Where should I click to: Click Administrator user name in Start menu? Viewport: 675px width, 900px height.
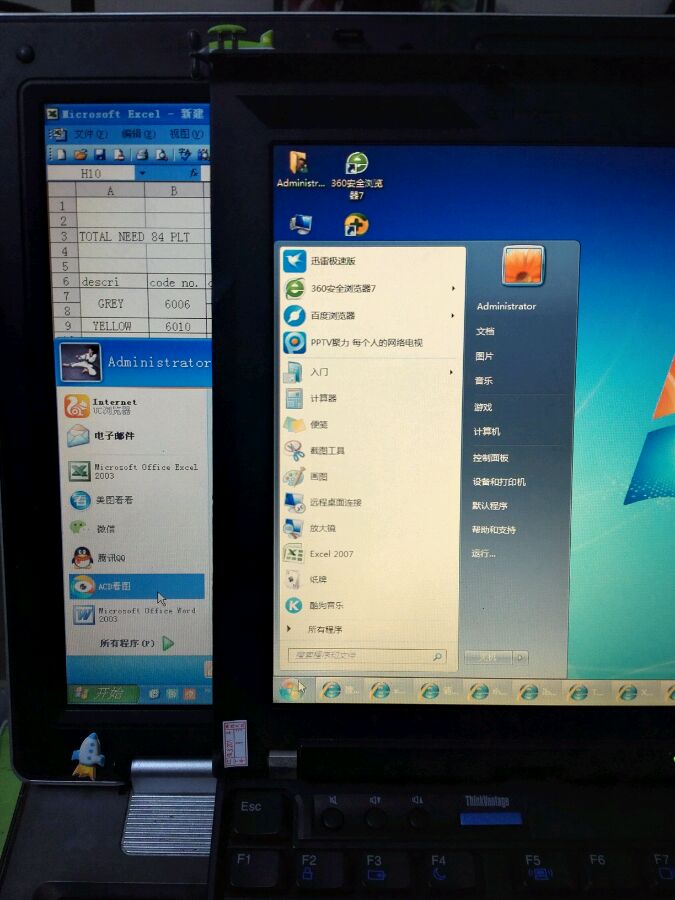[x=506, y=307]
